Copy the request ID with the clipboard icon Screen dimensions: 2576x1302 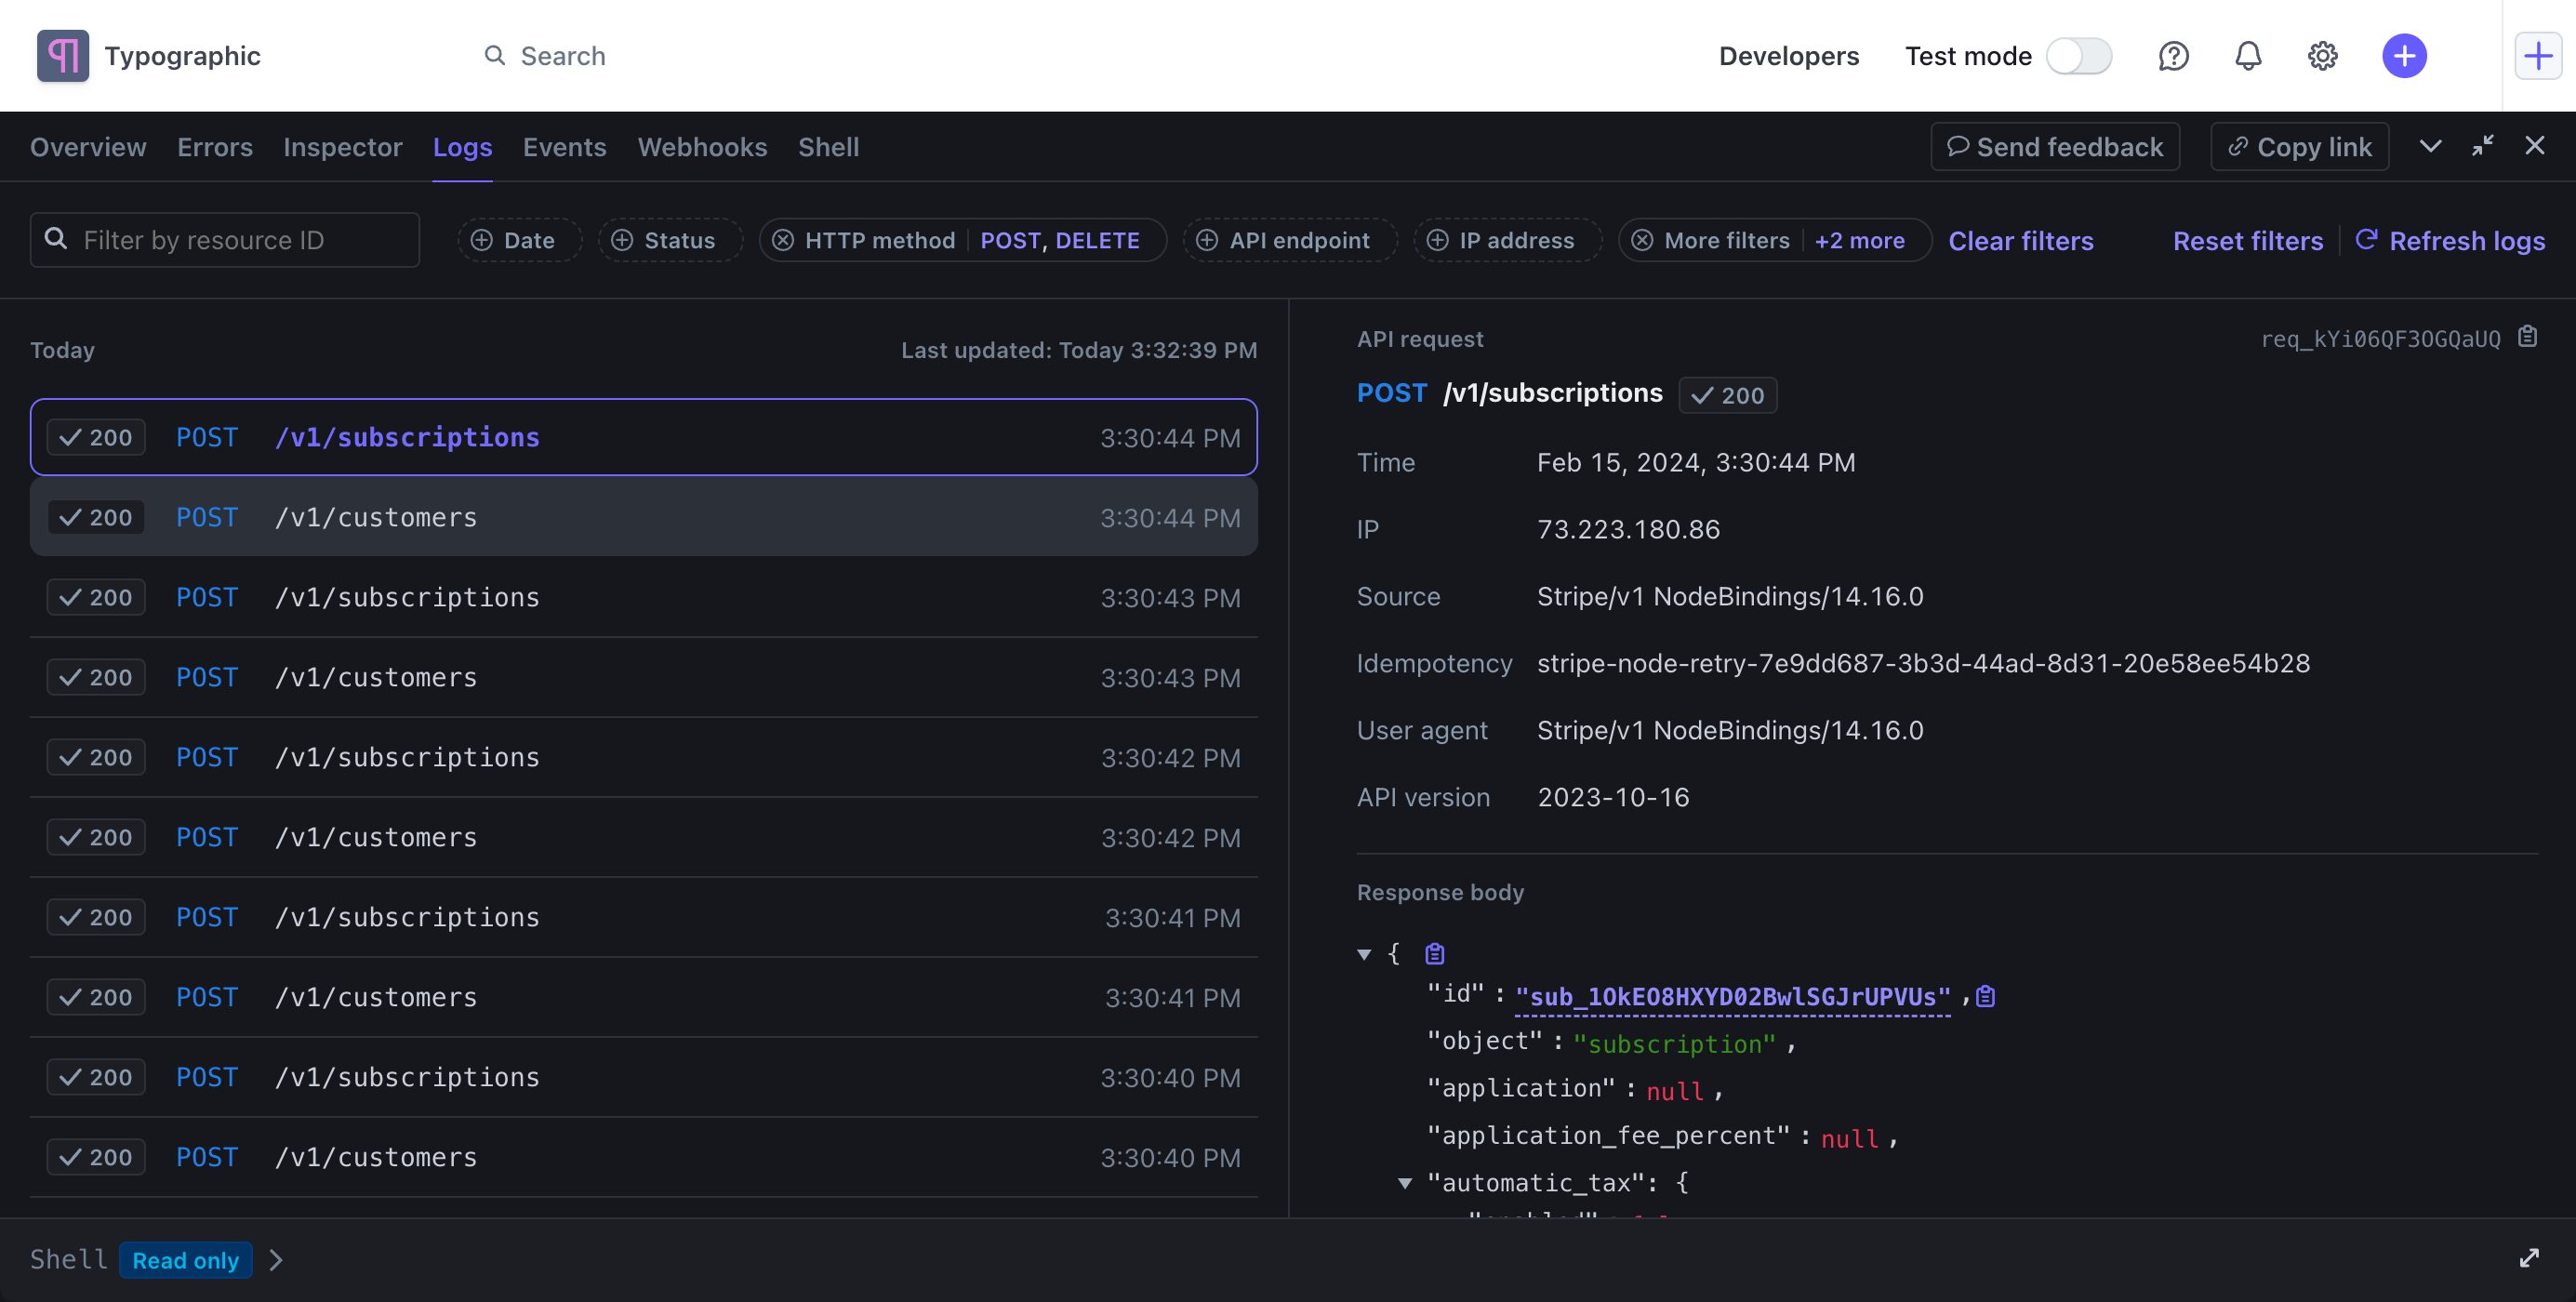pos(2529,337)
